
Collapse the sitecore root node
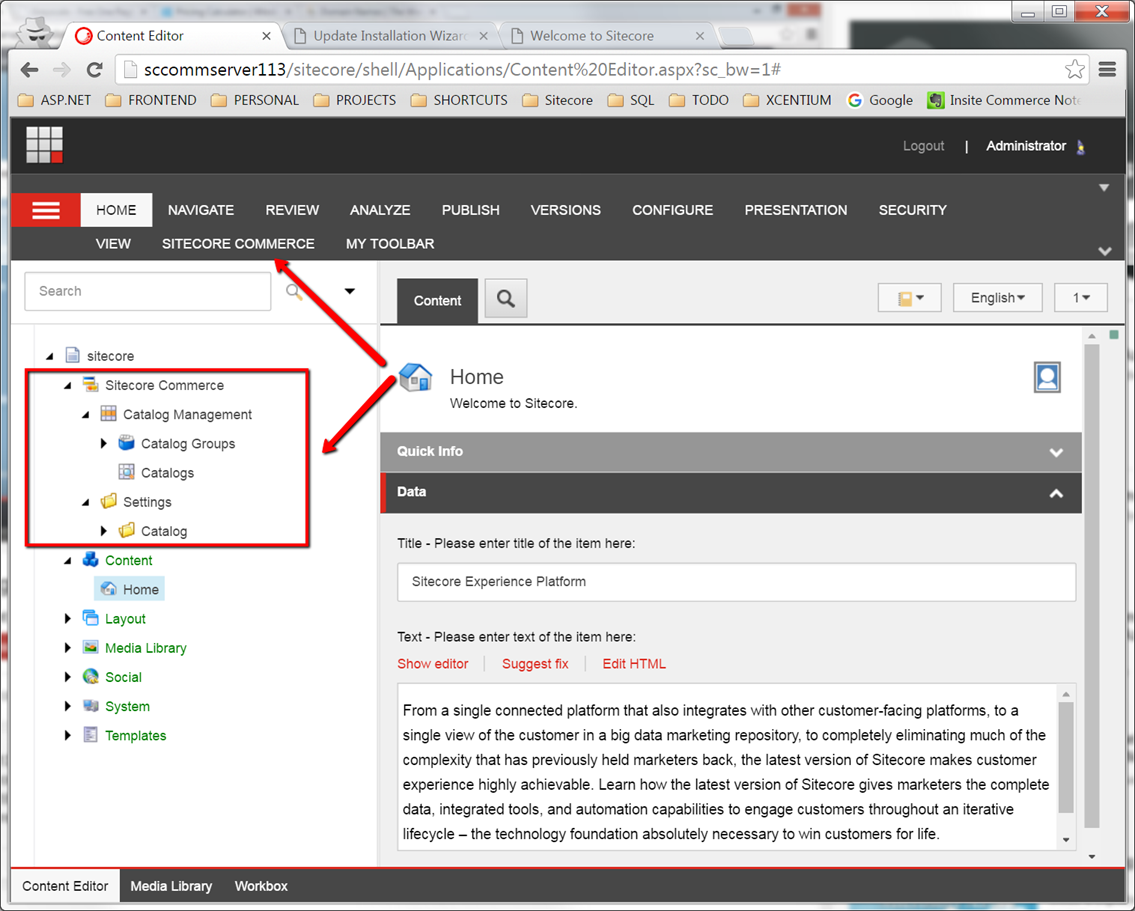coord(49,356)
